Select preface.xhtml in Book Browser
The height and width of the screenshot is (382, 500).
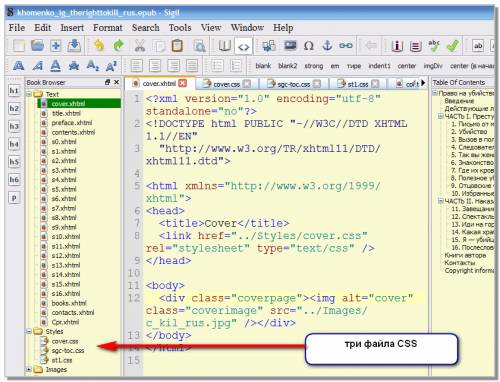click(x=71, y=123)
